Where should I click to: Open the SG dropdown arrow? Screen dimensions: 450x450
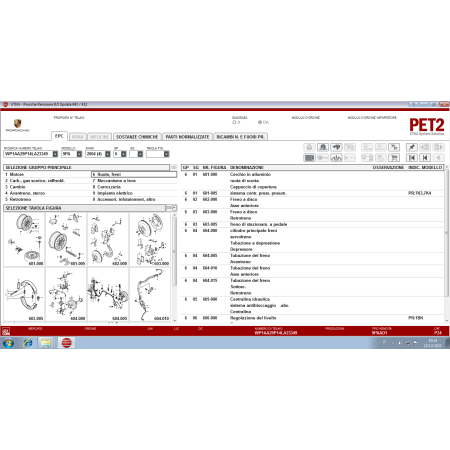click(140, 154)
